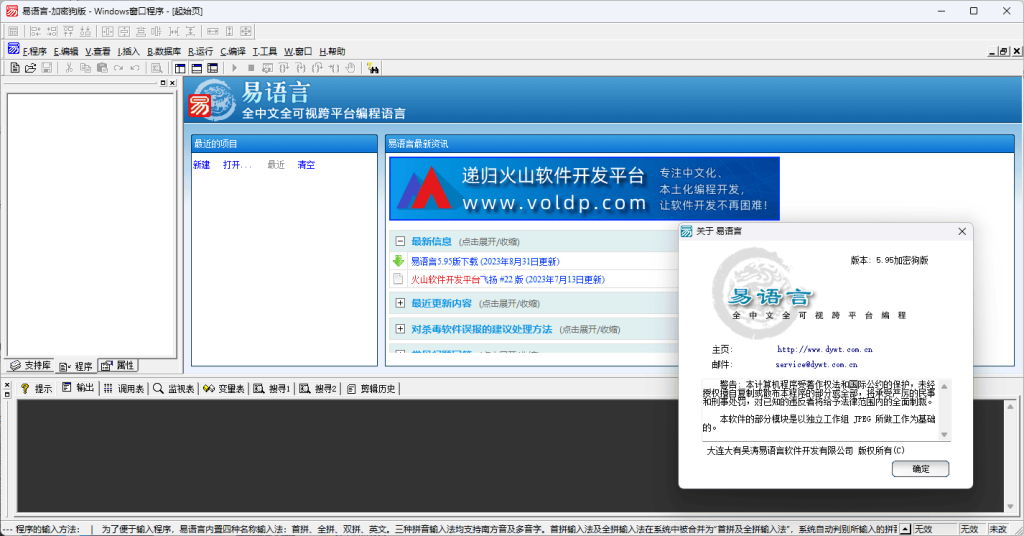Toggle the work-panel layout toolbar icon
1024x536 pixels.
click(180, 68)
